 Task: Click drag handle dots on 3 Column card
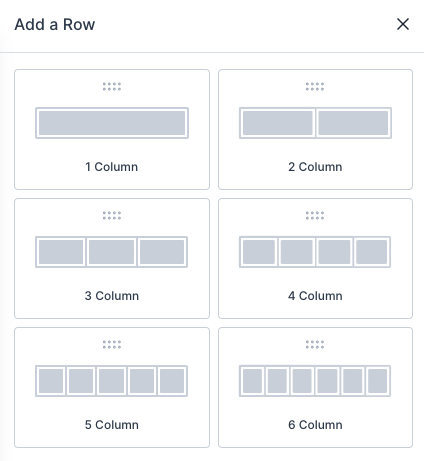point(112,216)
